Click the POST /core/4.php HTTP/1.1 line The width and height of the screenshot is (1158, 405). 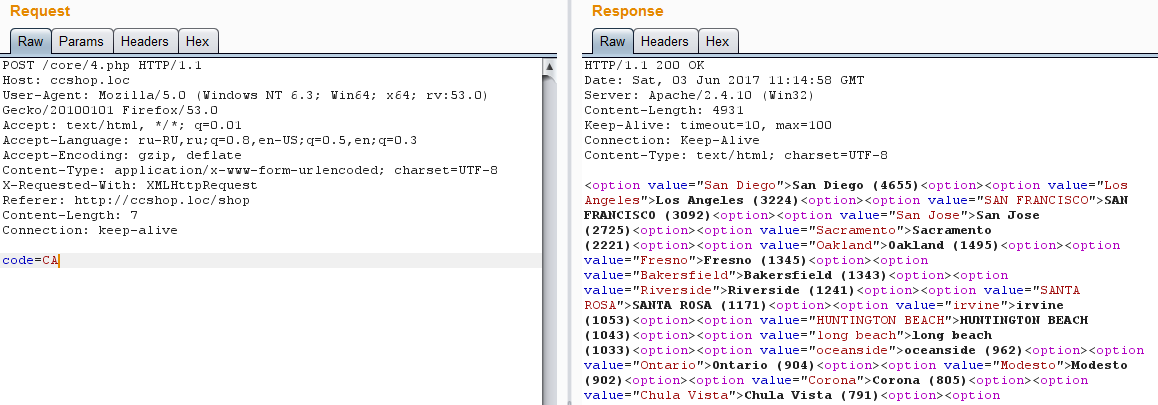[x=103, y=65]
